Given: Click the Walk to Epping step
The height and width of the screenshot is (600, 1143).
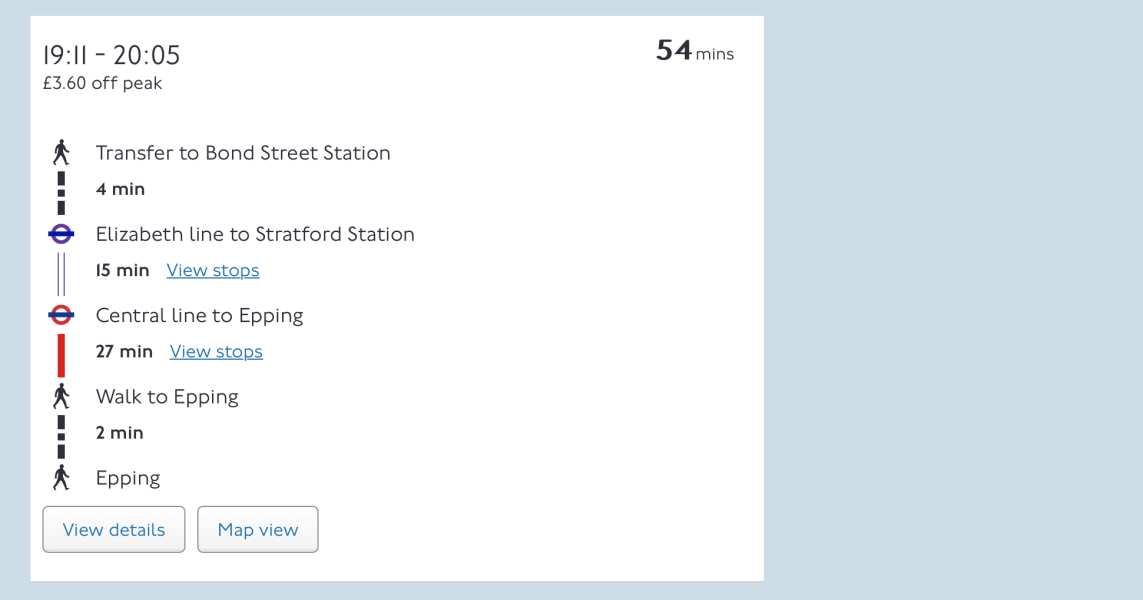Looking at the screenshot, I should click(167, 397).
